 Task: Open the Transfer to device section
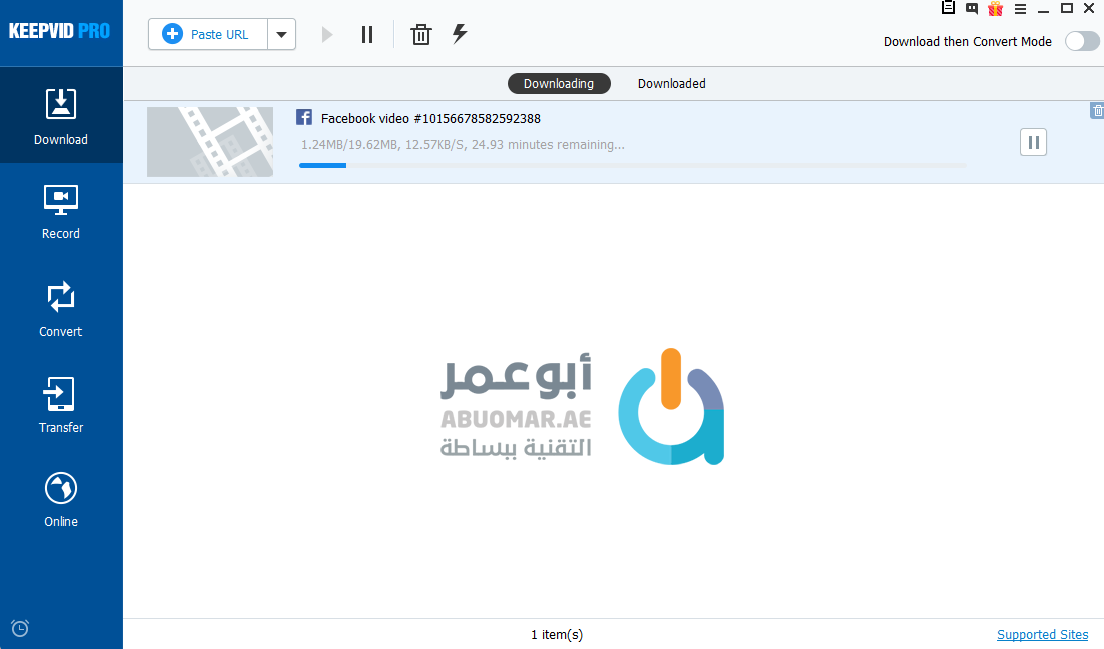pyautogui.click(x=61, y=405)
